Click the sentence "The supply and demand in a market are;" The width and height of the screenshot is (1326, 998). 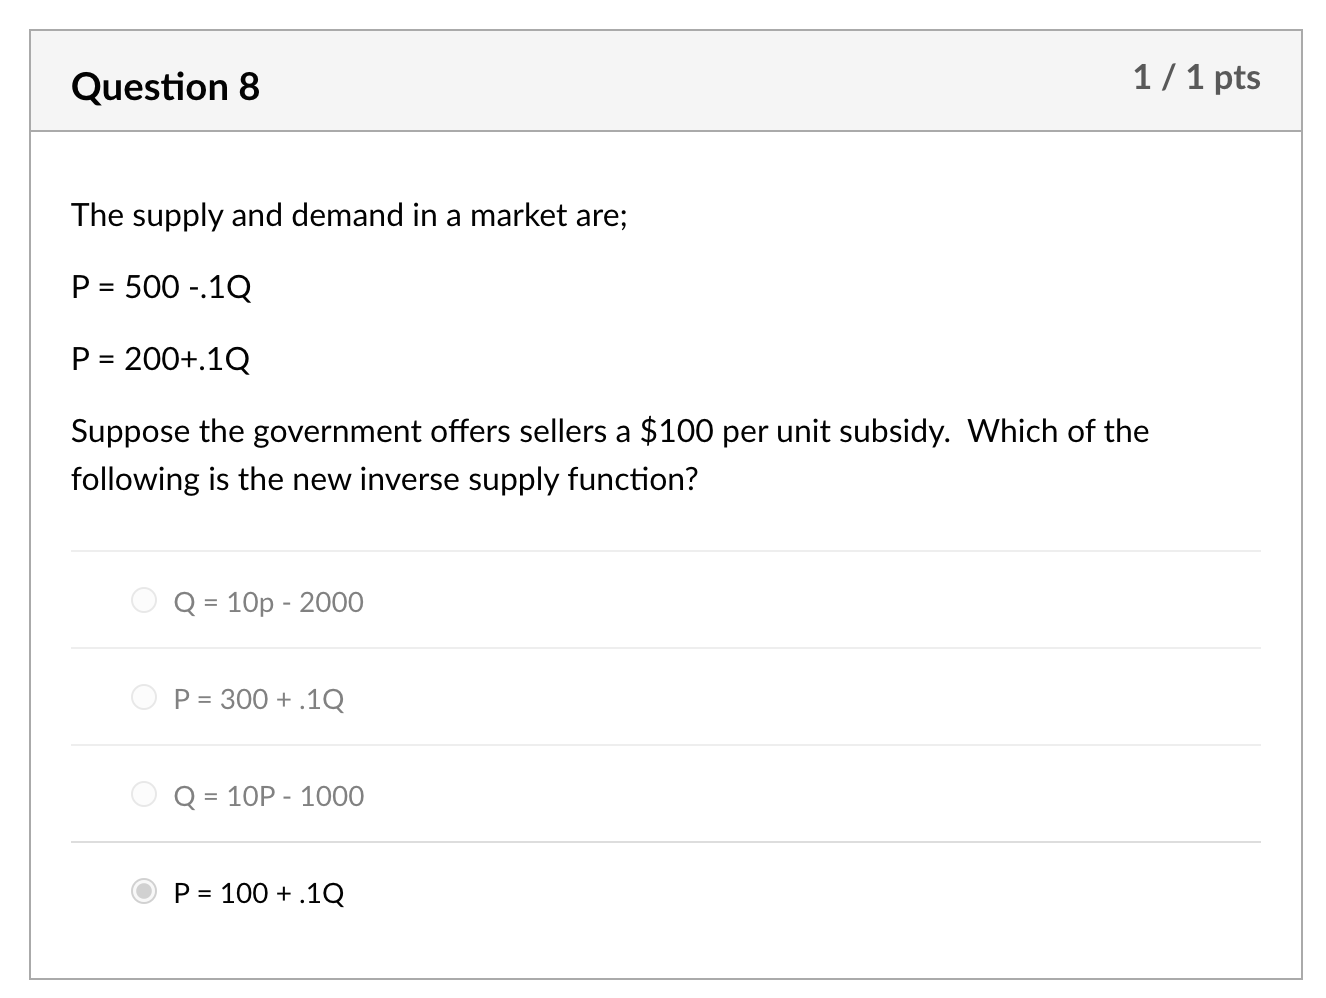click(x=349, y=216)
